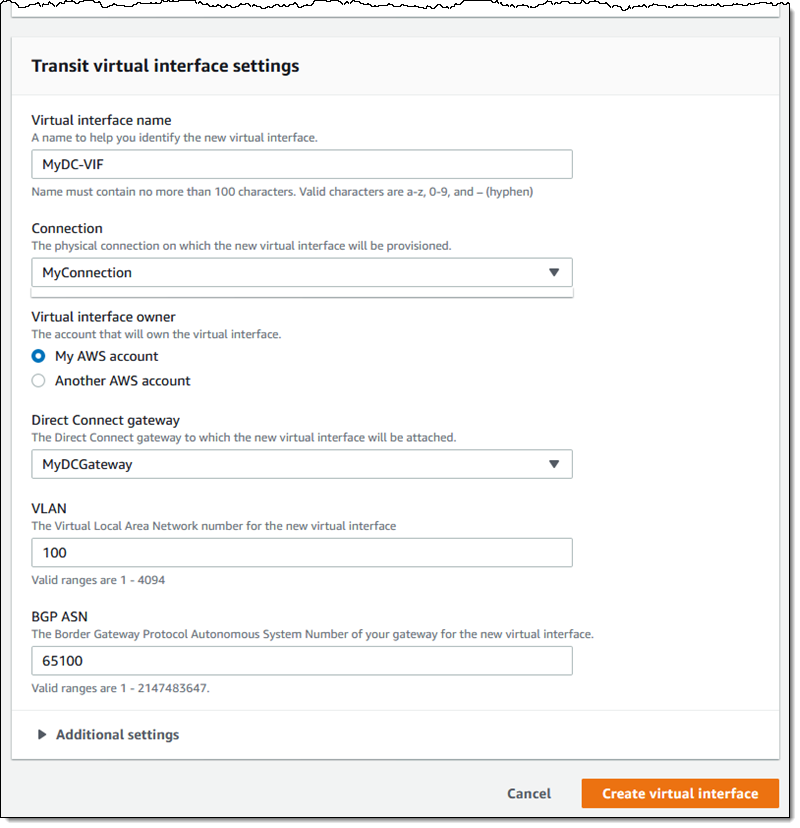Click the "Virtual interface owner" label
The height and width of the screenshot is (828, 800).
(103, 317)
